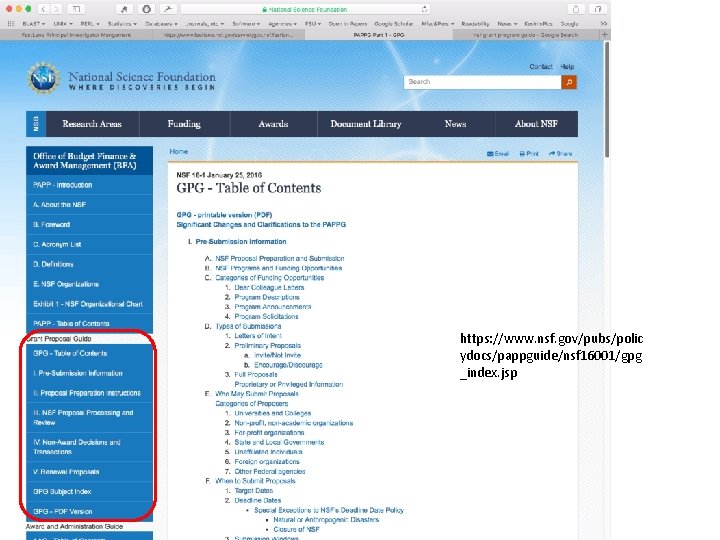Image resolution: width=720 pixels, height=540 pixels.
Task: Click the wrench toolbar extension icon
Action: pyautogui.click(x=168, y=9)
